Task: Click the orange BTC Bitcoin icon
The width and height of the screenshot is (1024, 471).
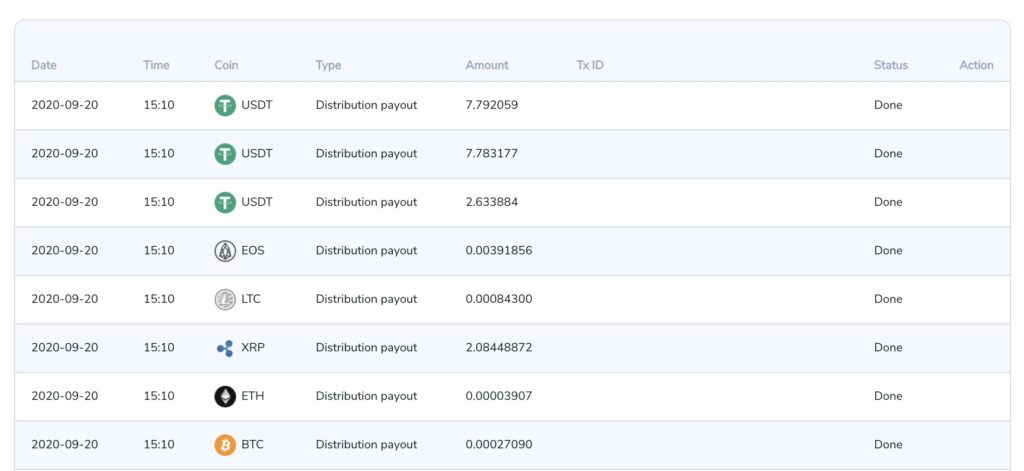Action: pos(225,445)
